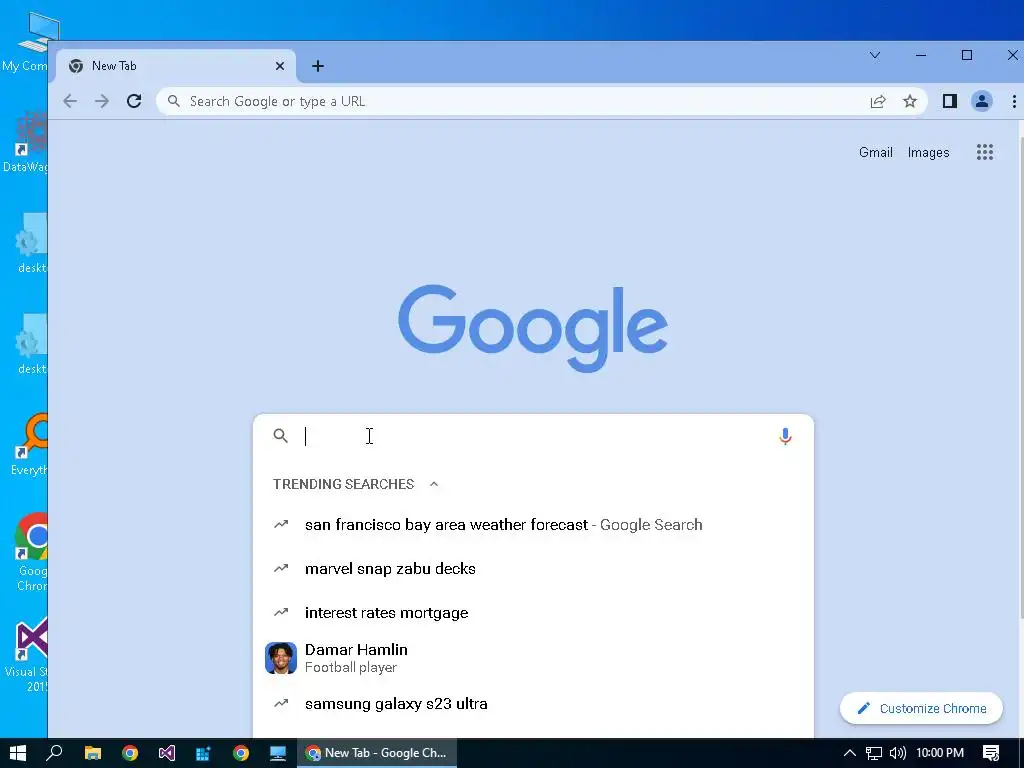Select the Google Chrome desktop shortcut
The height and width of the screenshot is (768, 1024).
pyautogui.click(x=31, y=552)
